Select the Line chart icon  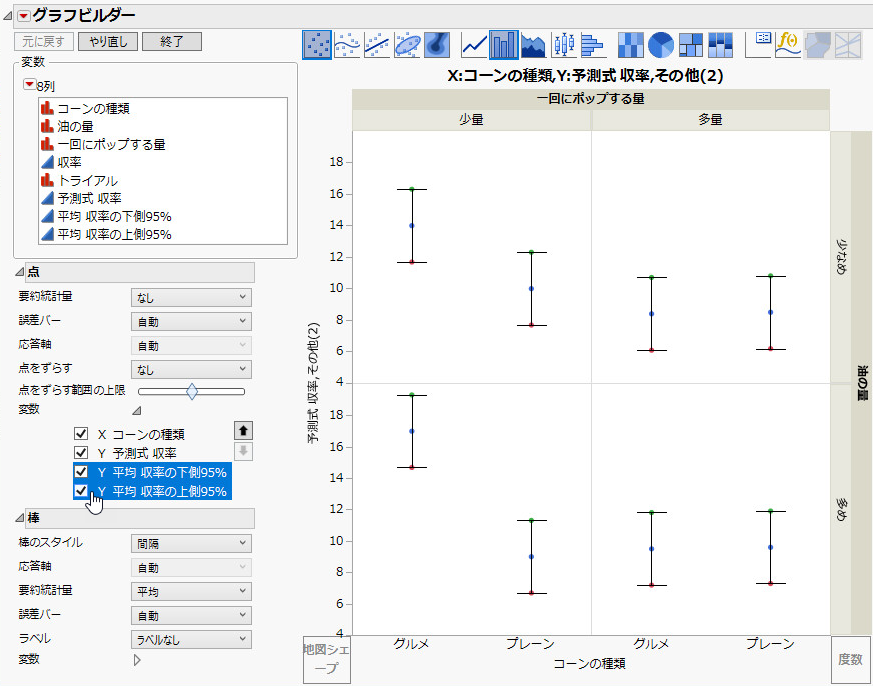pos(475,45)
